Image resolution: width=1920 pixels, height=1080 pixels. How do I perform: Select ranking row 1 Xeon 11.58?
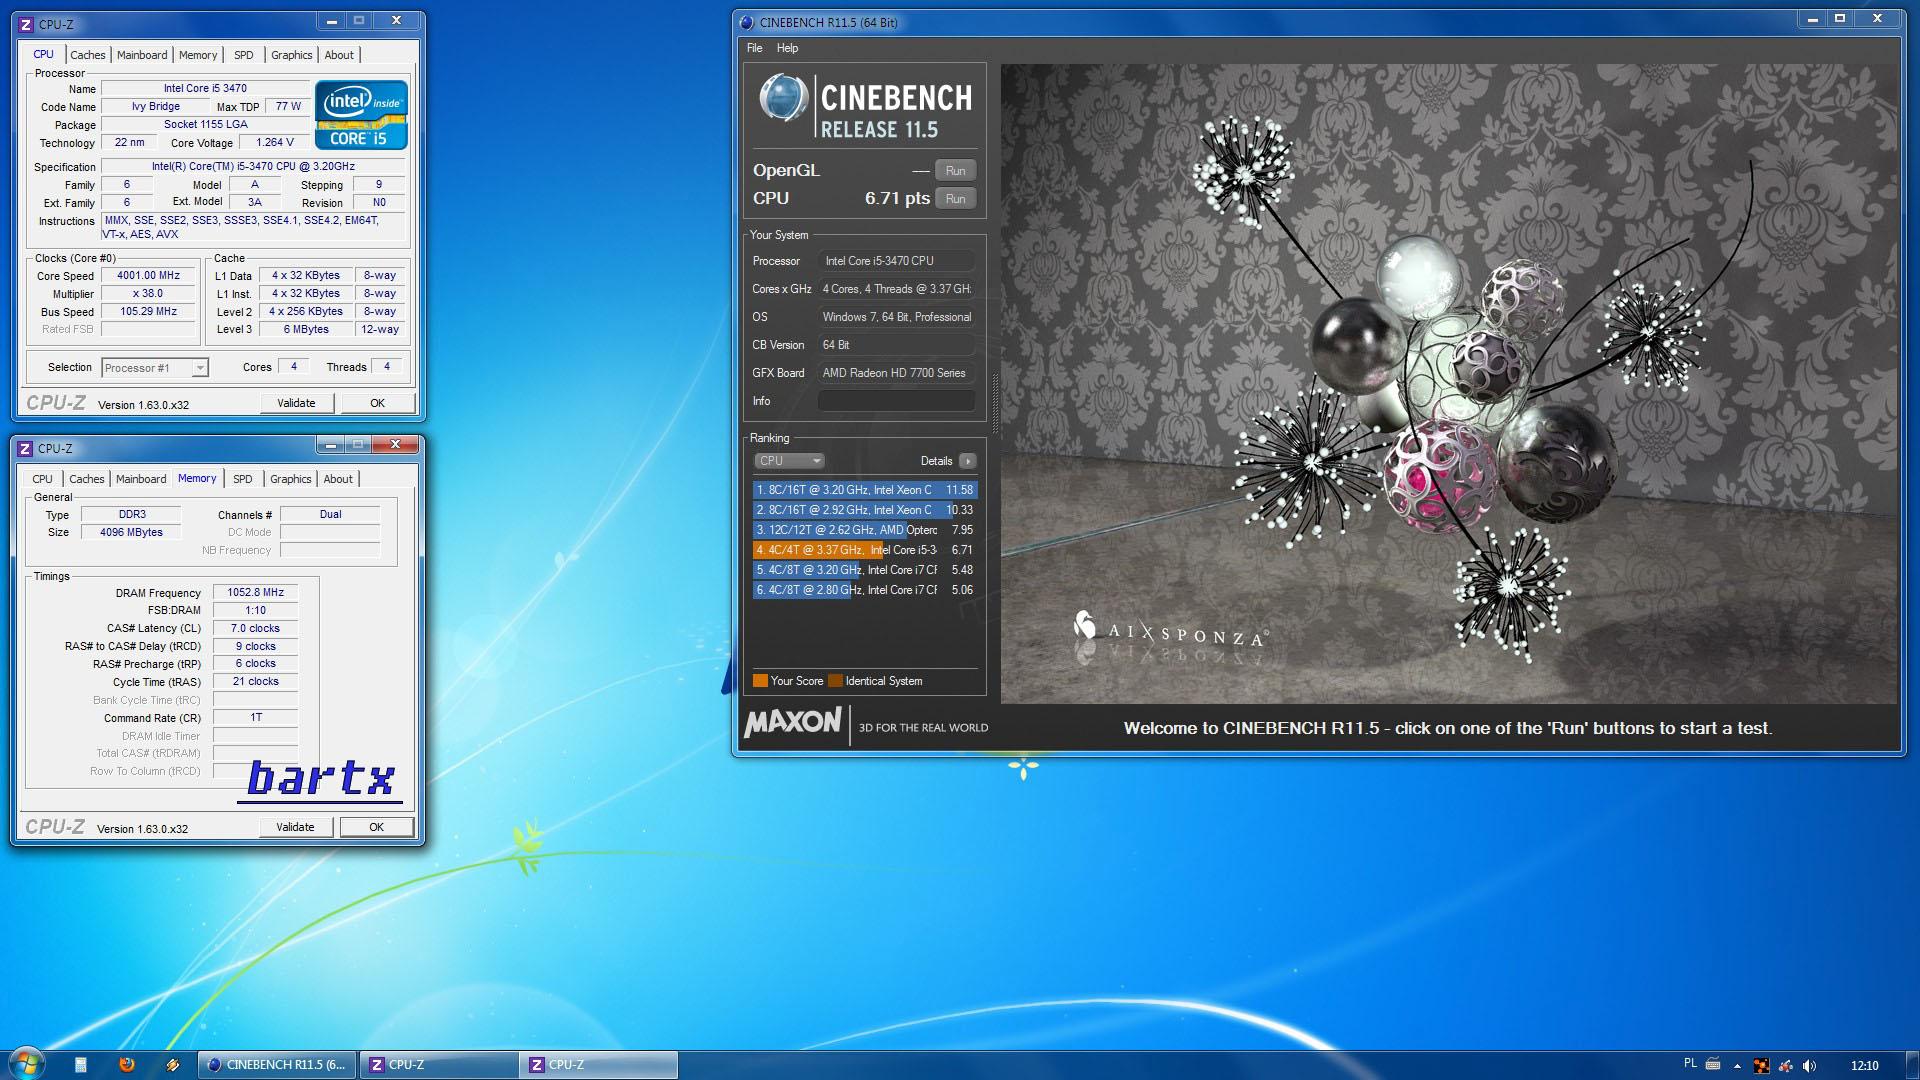tap(864, 490)
